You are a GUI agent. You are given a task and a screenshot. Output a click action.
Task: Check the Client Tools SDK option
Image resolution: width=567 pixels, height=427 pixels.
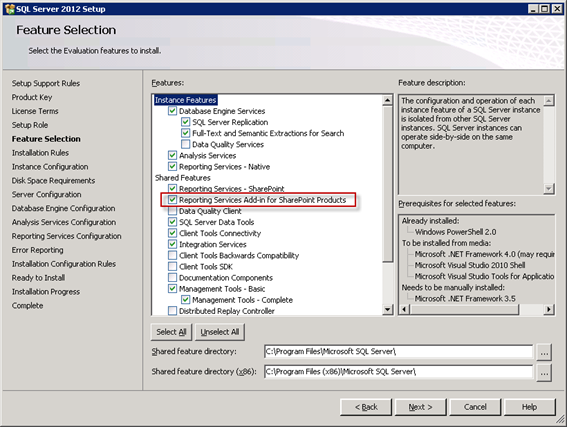pos(172,266)
